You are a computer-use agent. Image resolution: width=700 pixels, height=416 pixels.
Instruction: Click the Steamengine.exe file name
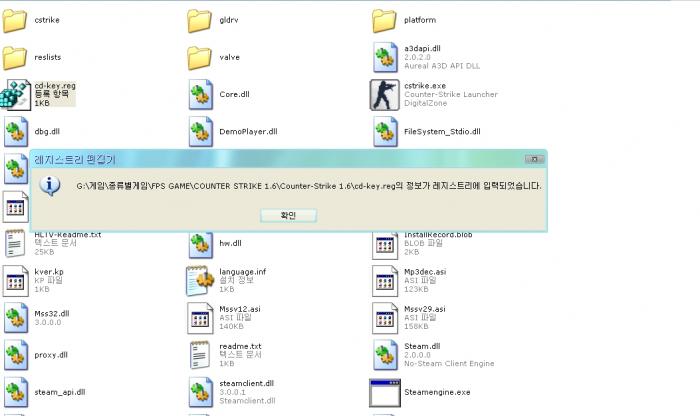click(437, 392)
